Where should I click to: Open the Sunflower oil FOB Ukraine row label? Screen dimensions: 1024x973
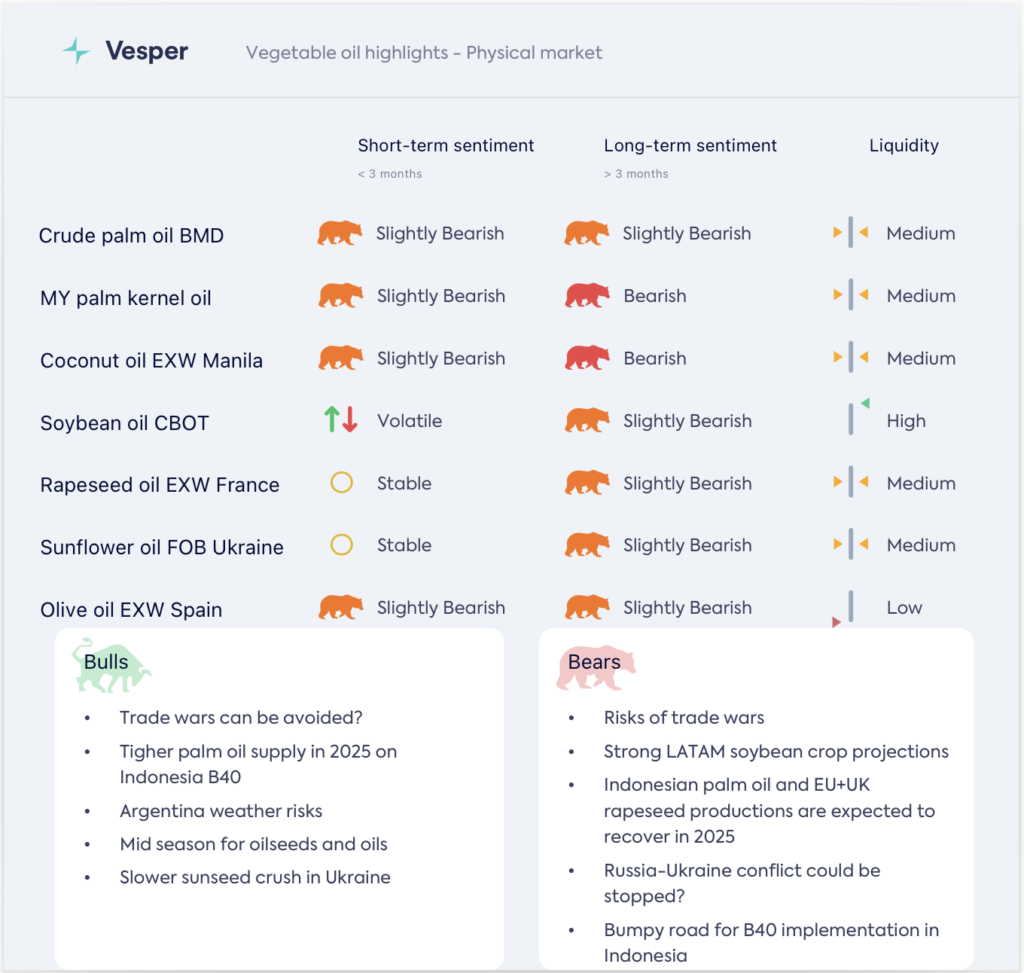point(162,547)
